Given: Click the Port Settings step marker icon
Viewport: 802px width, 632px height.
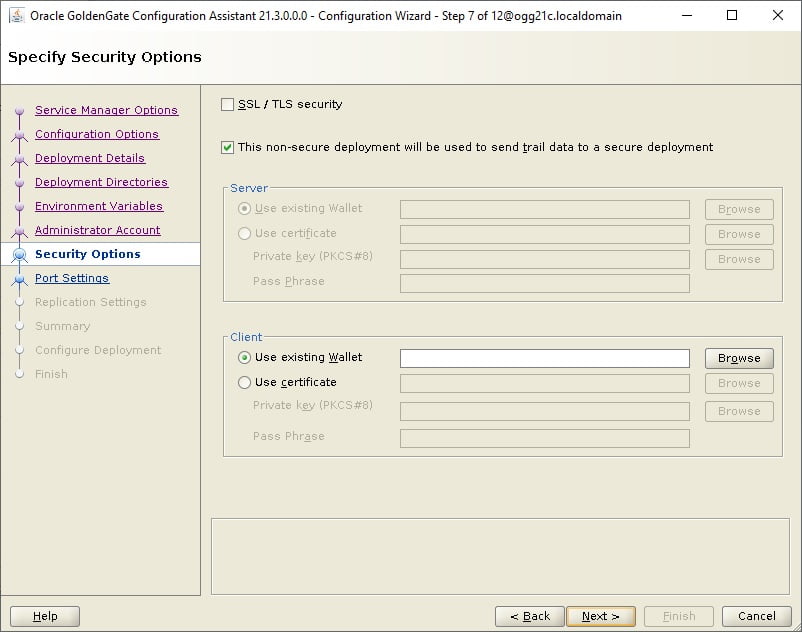Looking at the screenshot, I should (19, 279).
